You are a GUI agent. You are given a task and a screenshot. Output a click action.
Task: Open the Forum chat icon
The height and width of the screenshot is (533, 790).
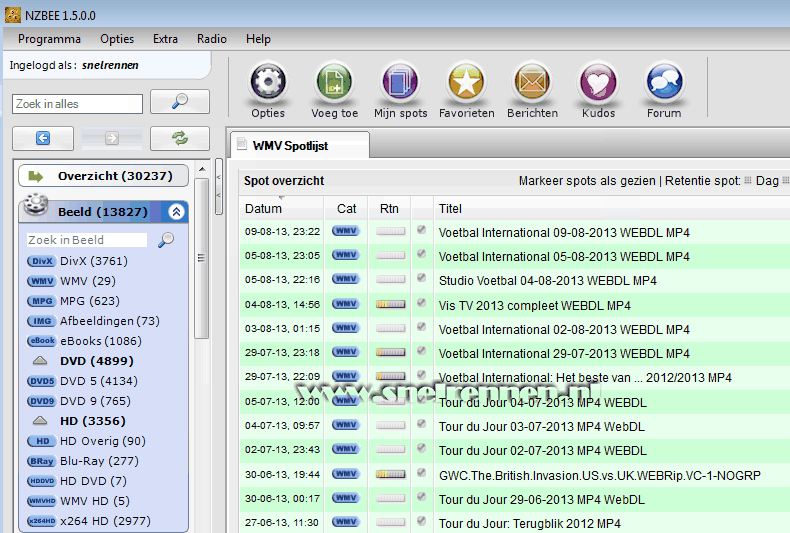click(664, 82)
